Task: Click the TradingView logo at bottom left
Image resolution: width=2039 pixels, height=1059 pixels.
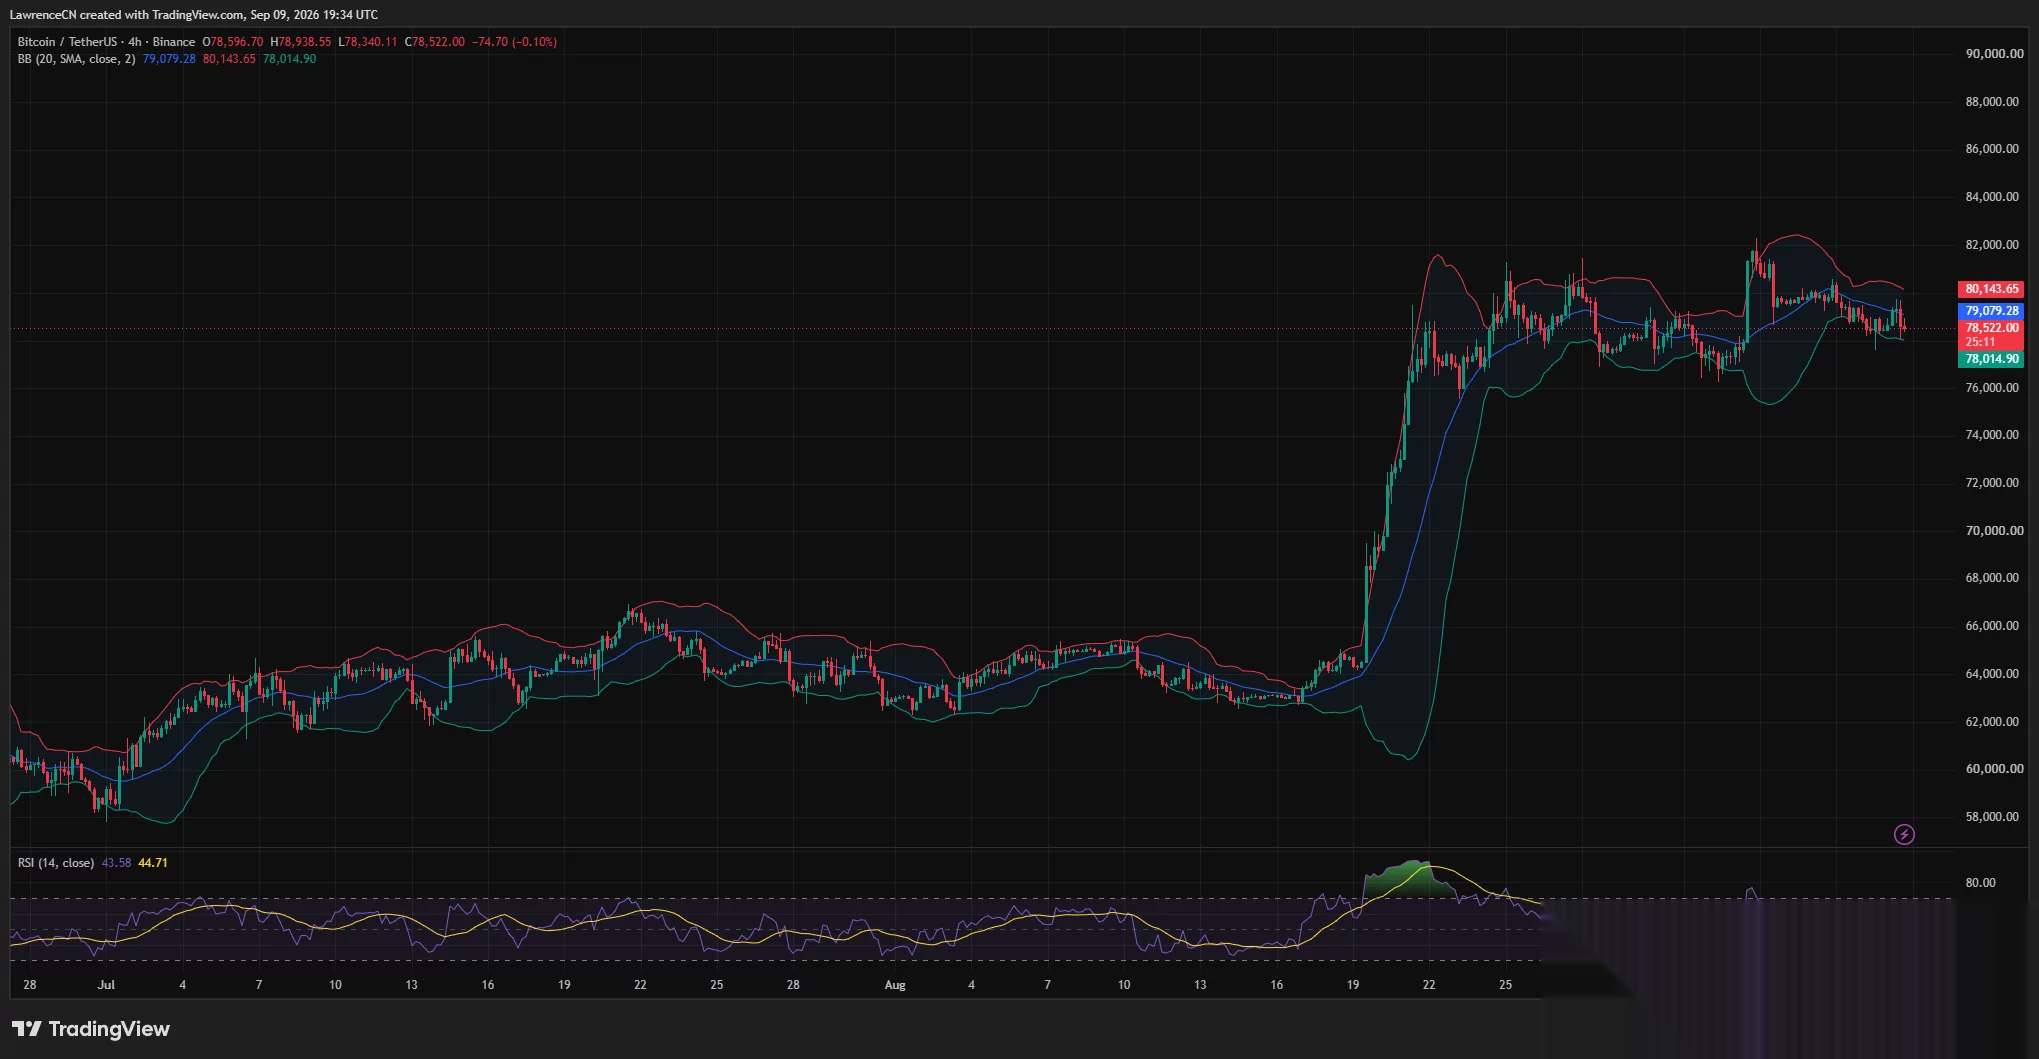Action: [x=91, y=1029]
